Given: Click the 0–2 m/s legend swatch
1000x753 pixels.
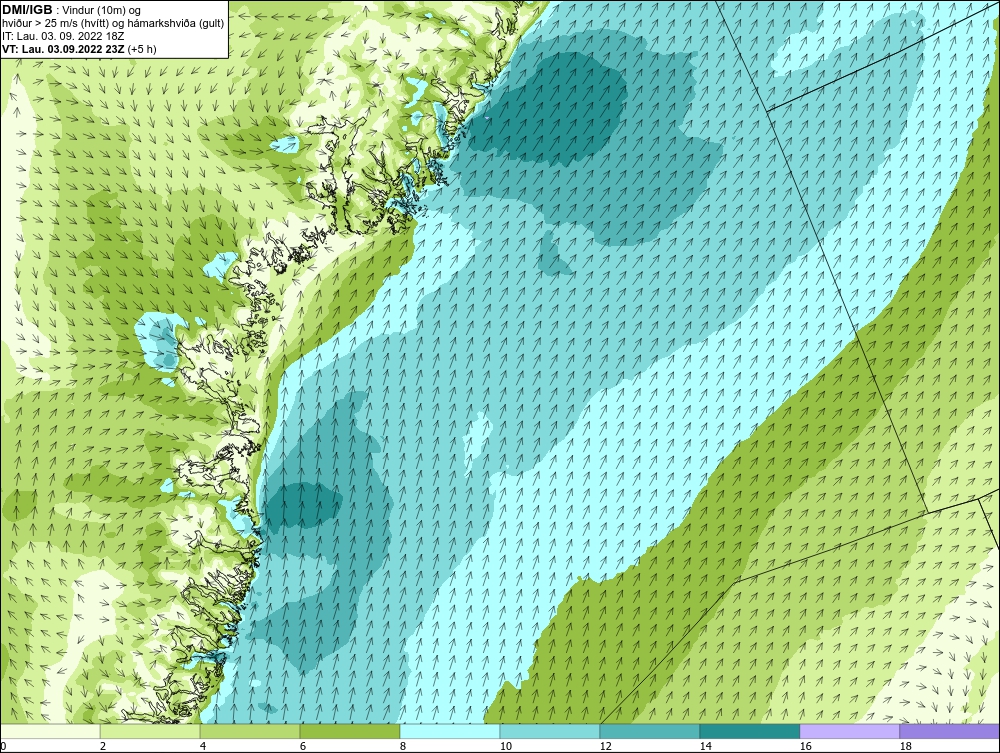Looking at the screenshot, I should pyautogui.click(x=50, y=731).
